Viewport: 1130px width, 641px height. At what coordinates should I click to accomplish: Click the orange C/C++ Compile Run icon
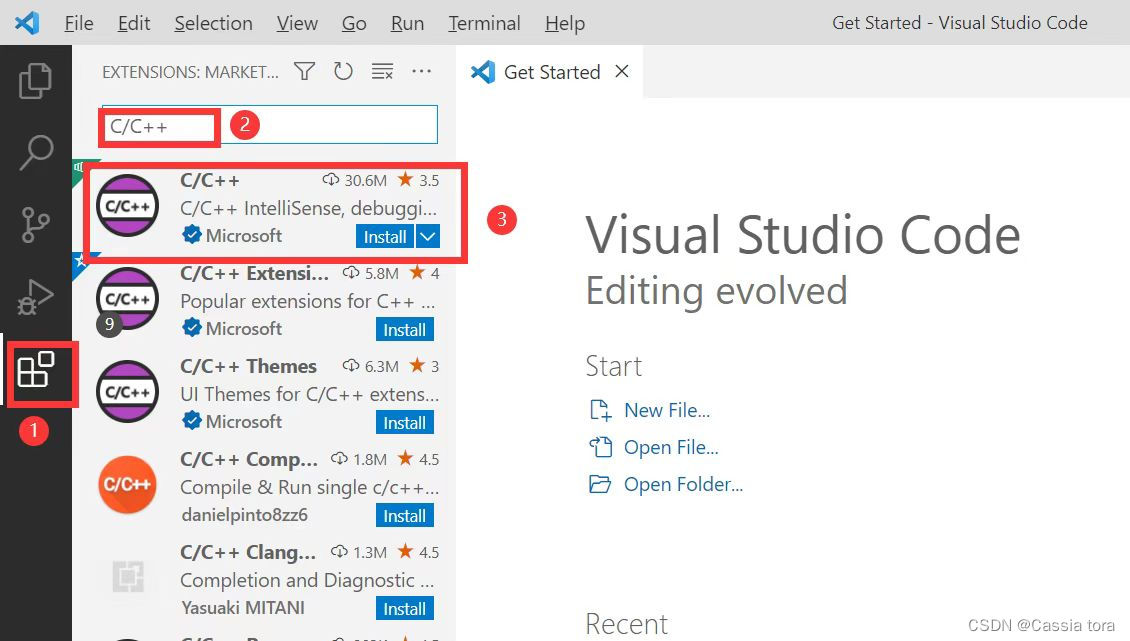tap(128, 485)
